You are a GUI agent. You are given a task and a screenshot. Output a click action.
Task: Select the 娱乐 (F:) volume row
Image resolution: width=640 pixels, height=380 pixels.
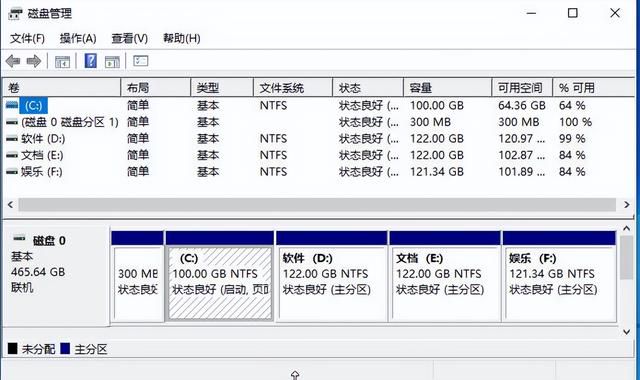tap(319, 172)
